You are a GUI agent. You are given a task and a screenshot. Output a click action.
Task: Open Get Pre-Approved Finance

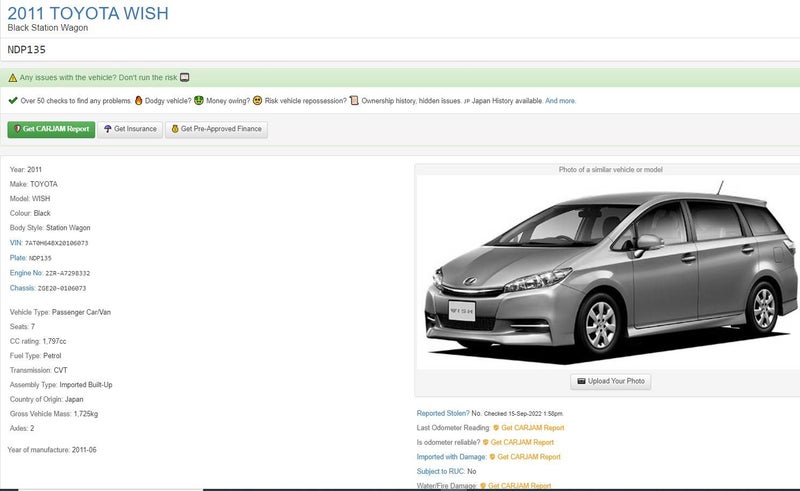[x=217, y=129]
